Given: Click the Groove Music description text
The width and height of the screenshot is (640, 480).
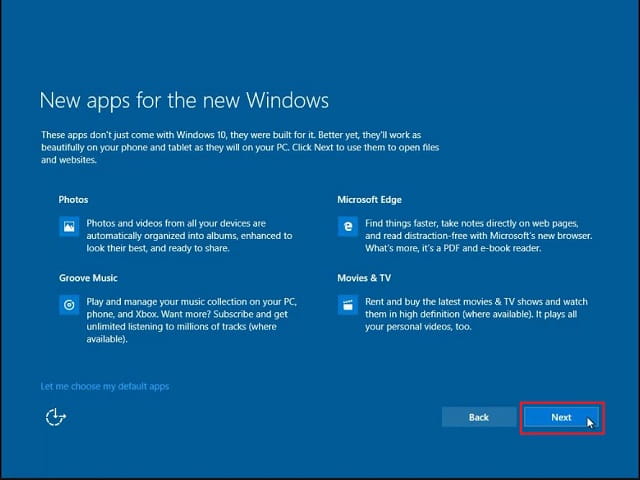Looking at the screenshot, I should [191, 320].
